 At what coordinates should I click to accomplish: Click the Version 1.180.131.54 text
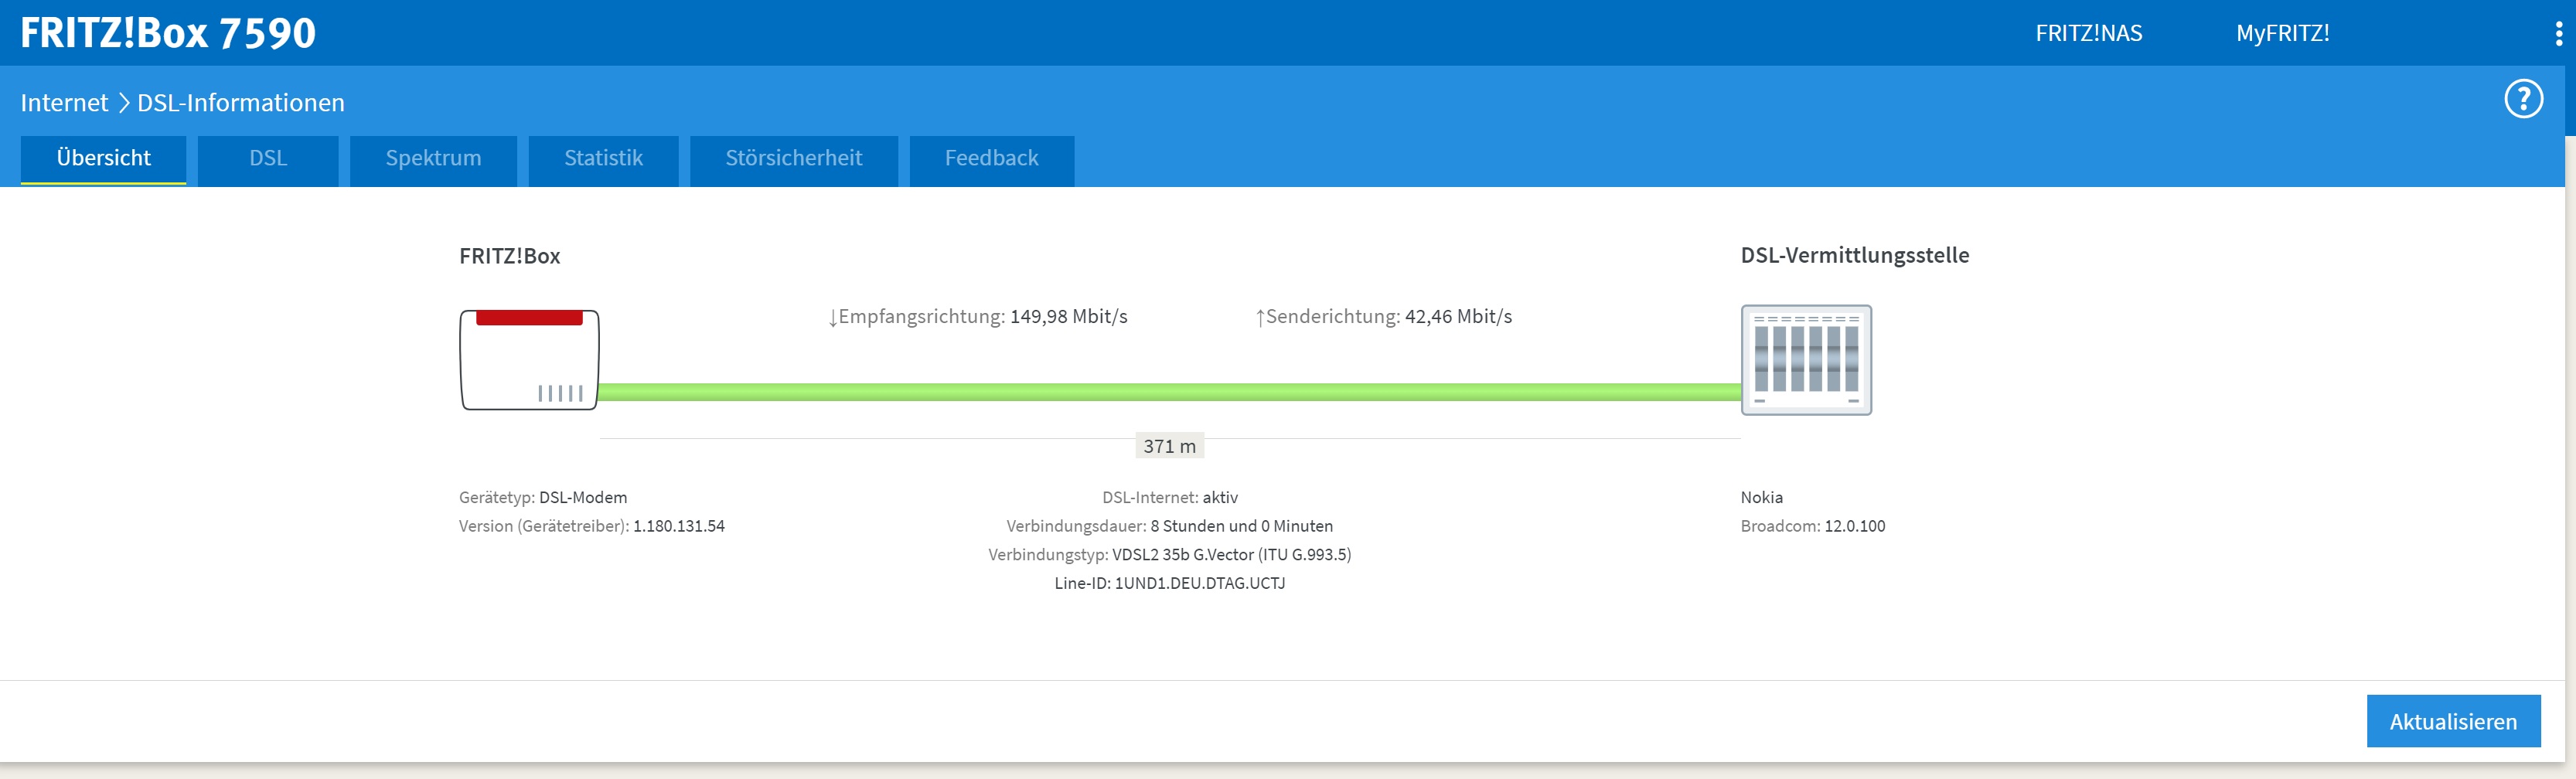[x=592, y=526]
